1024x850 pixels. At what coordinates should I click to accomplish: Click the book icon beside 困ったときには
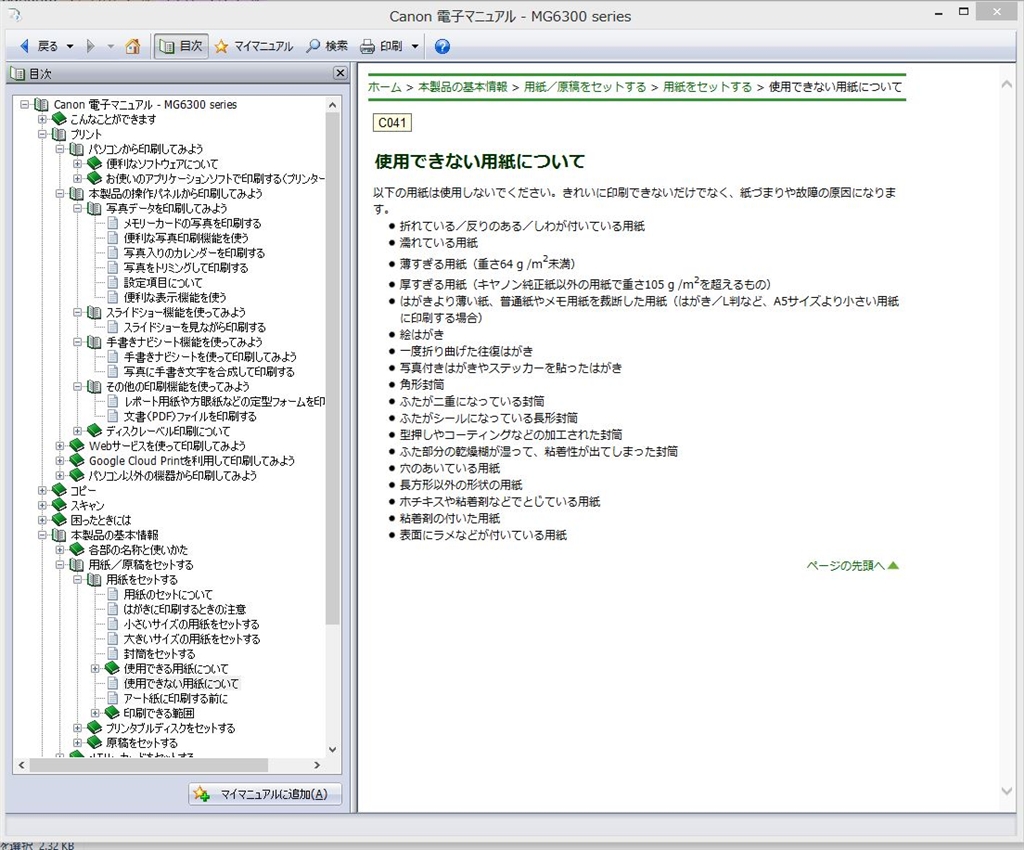[x=59, y=520]
